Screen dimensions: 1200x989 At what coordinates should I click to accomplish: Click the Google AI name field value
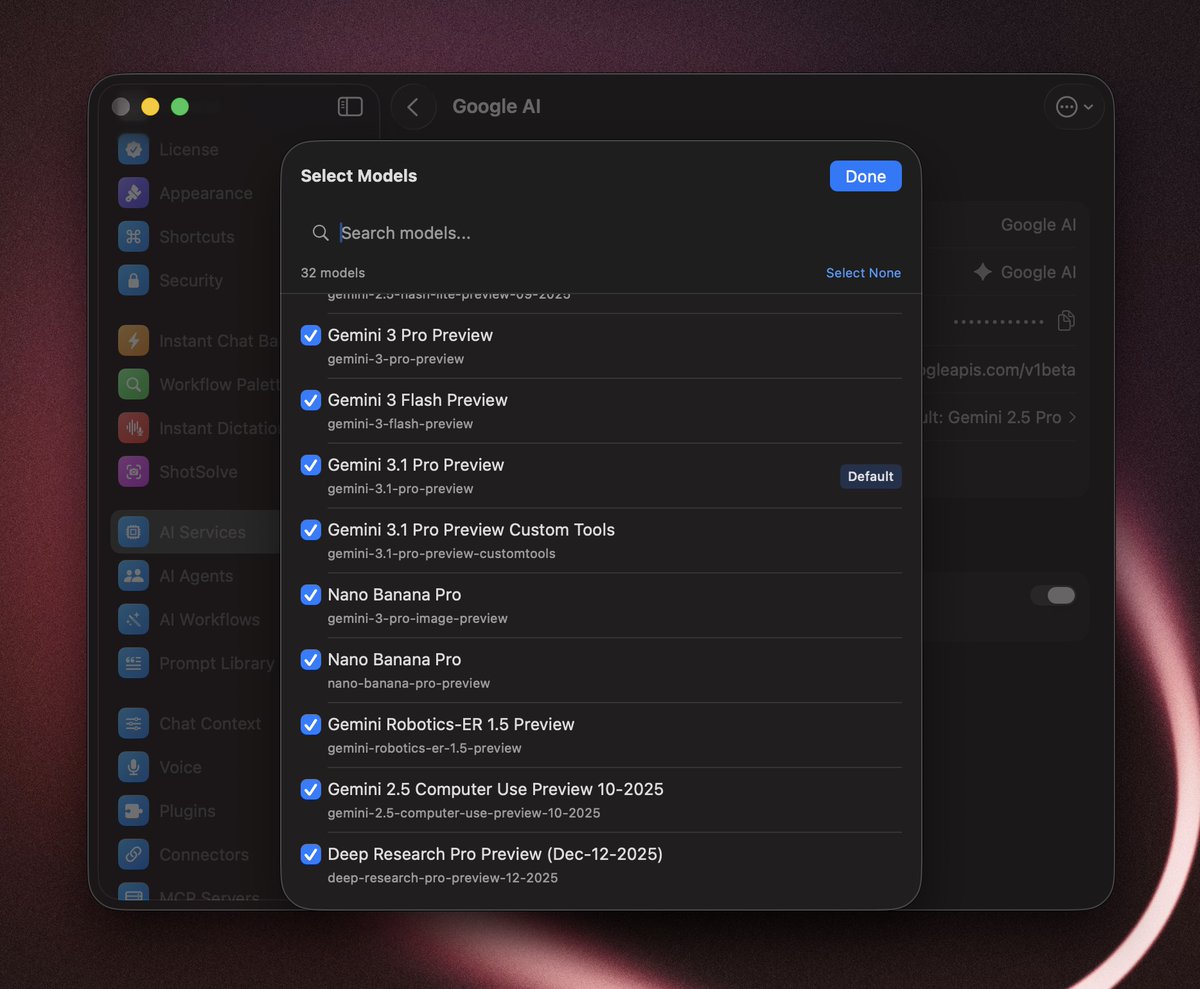[1038, 225]
